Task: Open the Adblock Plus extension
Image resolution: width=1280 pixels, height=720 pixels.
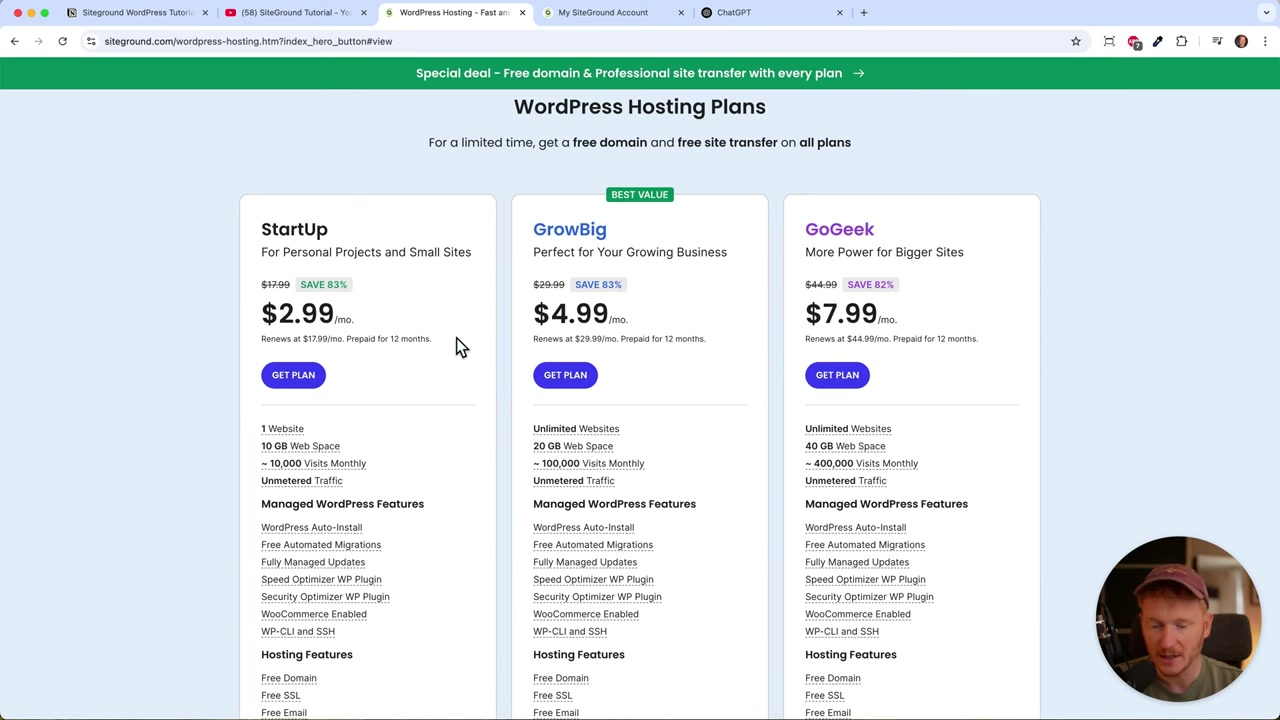Action: click(1133, 41)
